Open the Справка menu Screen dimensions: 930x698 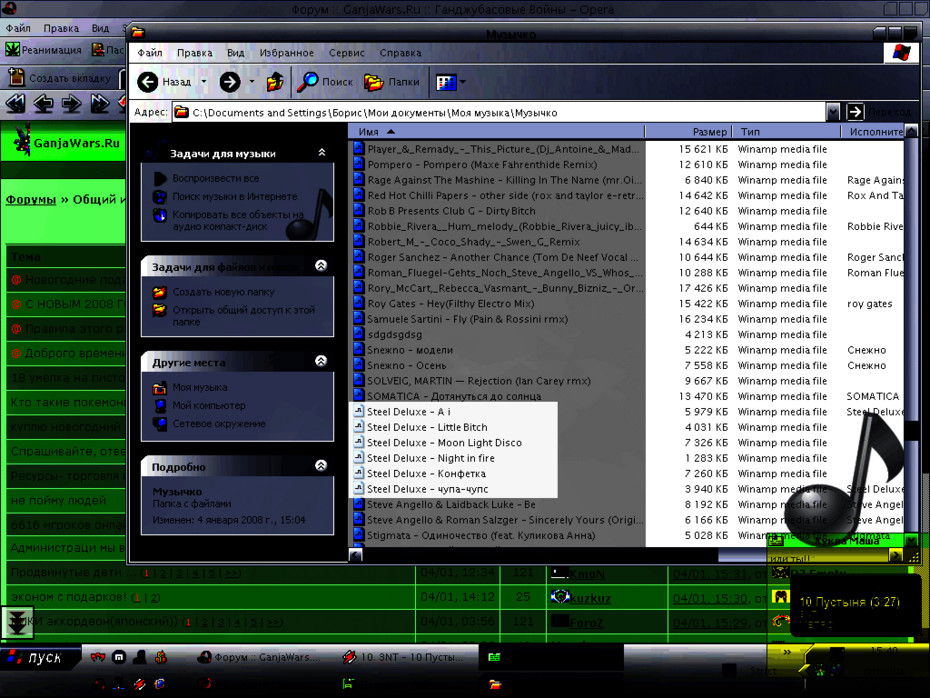[x=400, y=53]
